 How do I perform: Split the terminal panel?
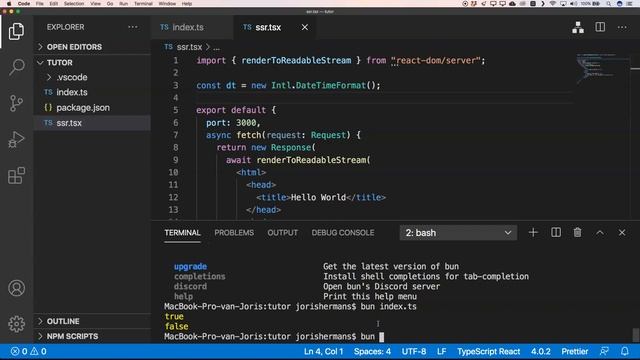[x=556, y=233]
